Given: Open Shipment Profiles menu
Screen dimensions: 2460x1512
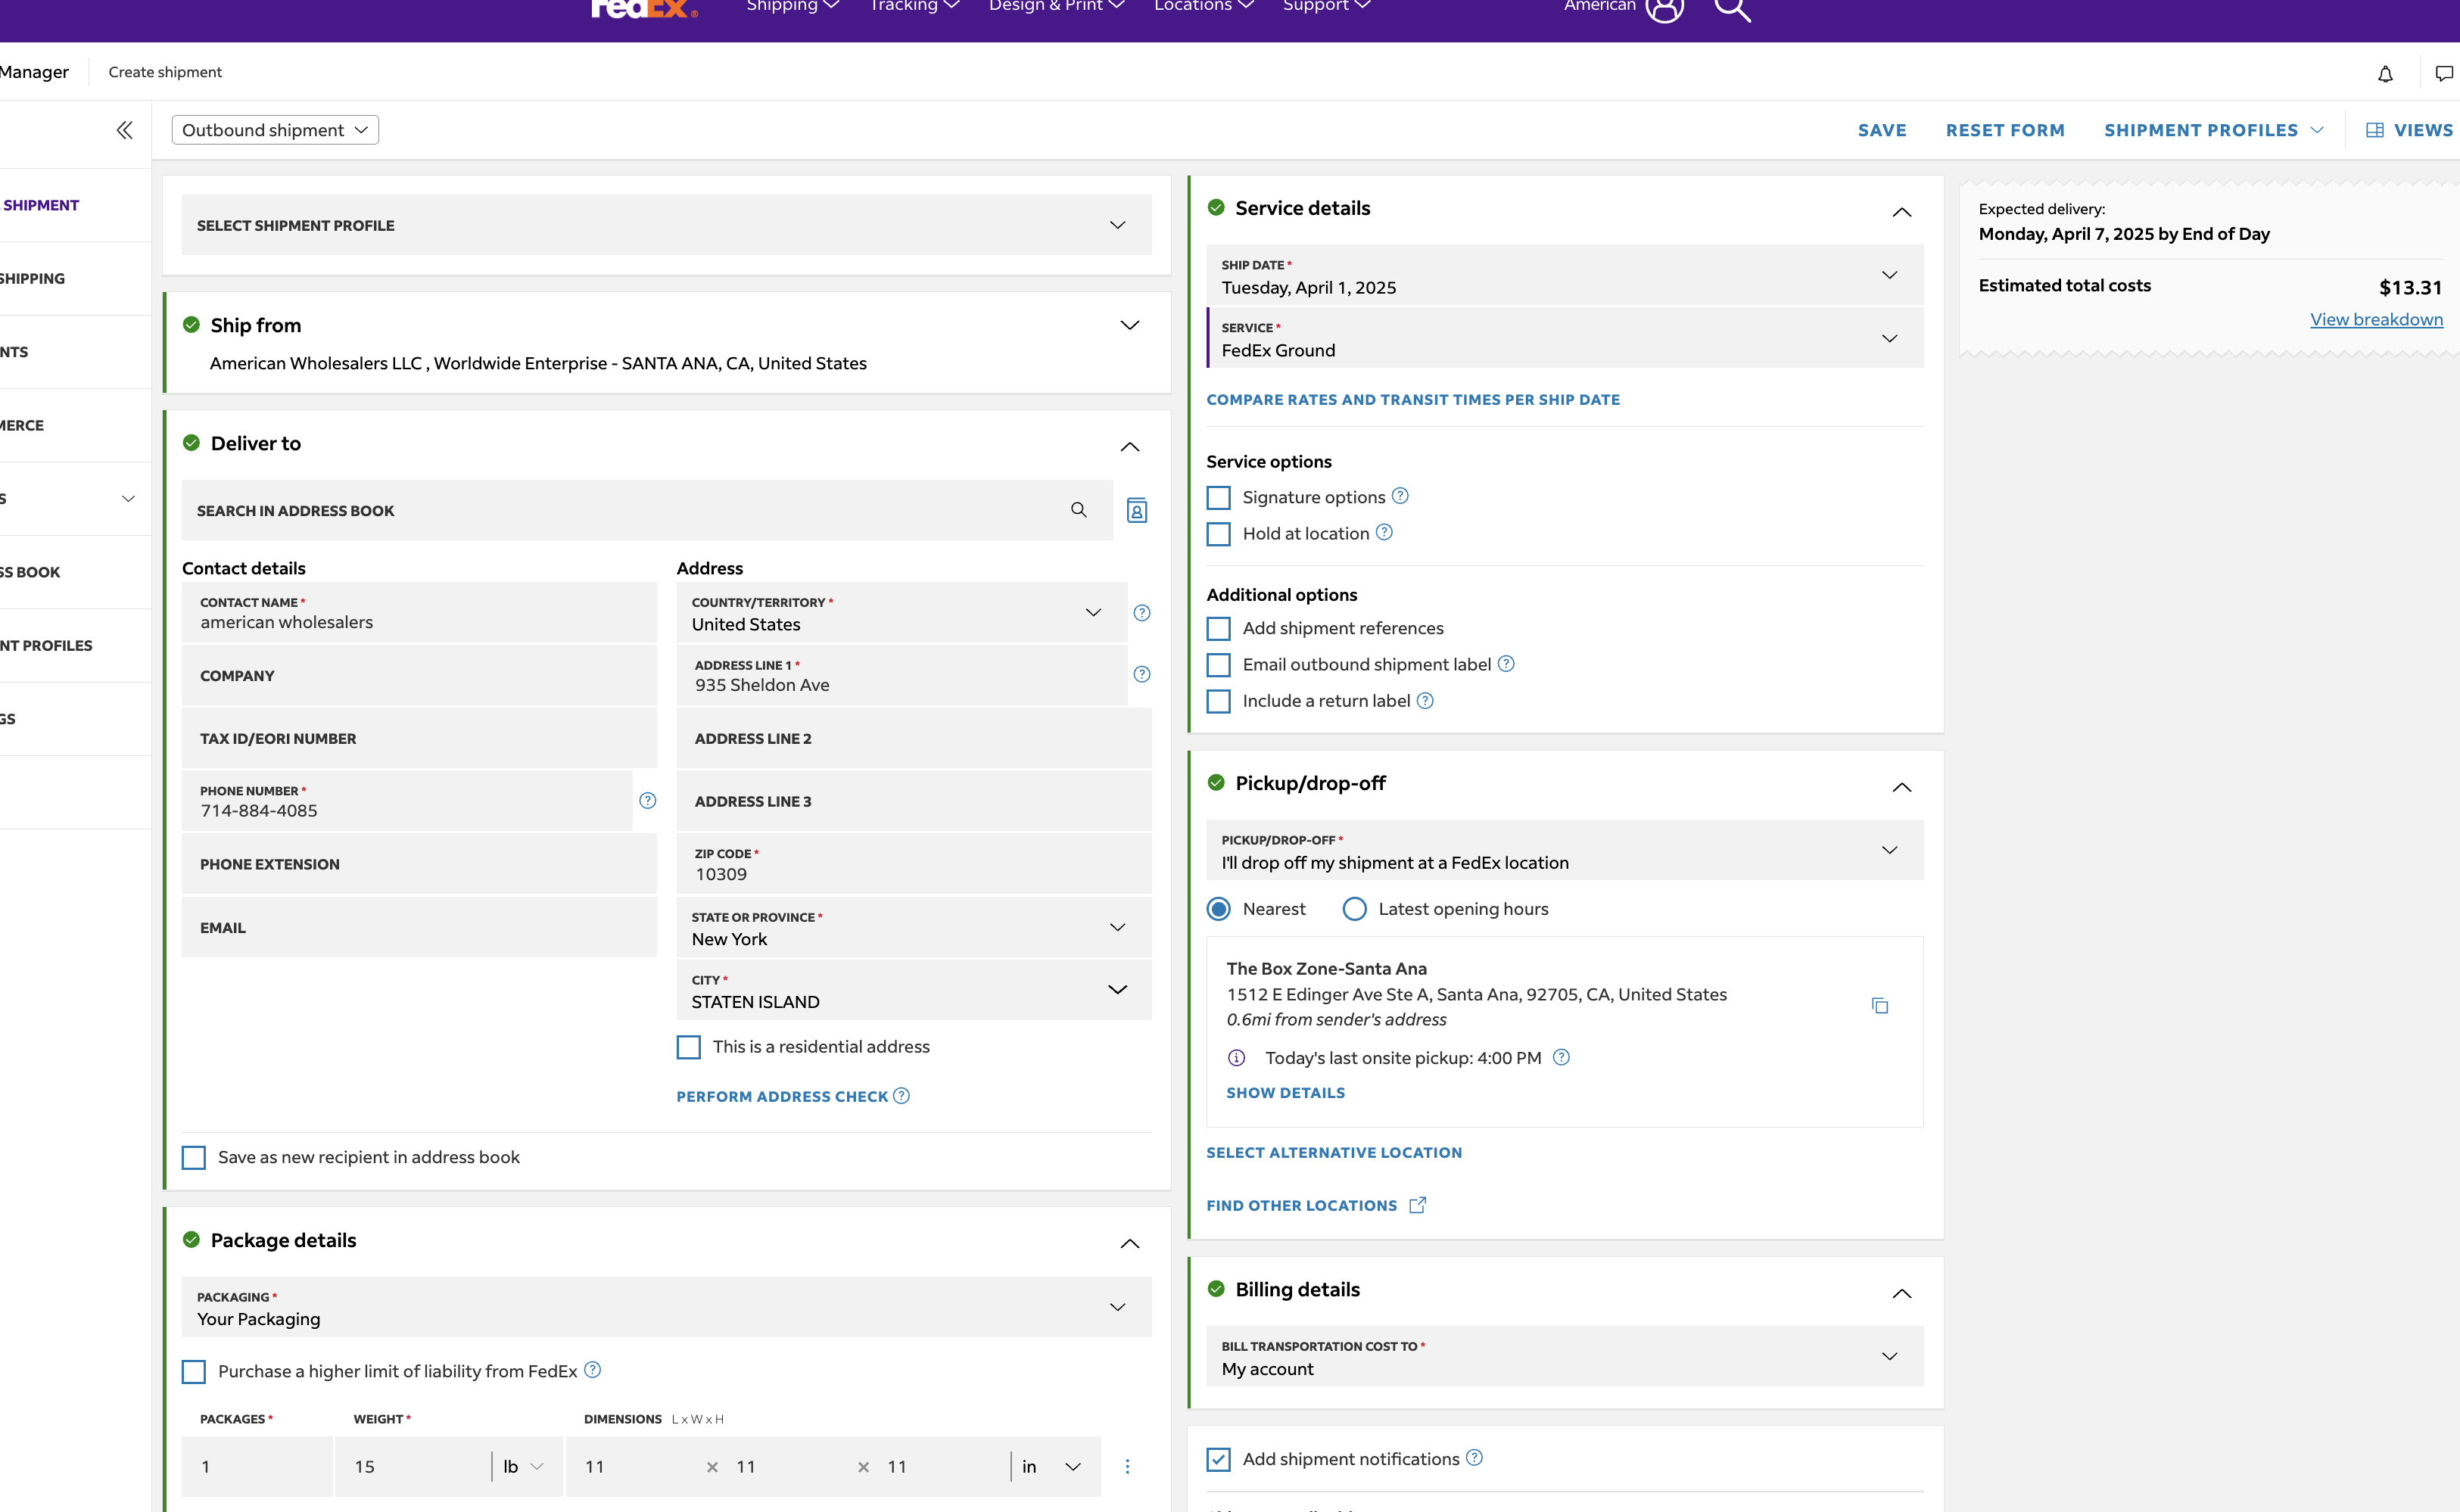Looking at the screenshot, I should coord(2213,130).
